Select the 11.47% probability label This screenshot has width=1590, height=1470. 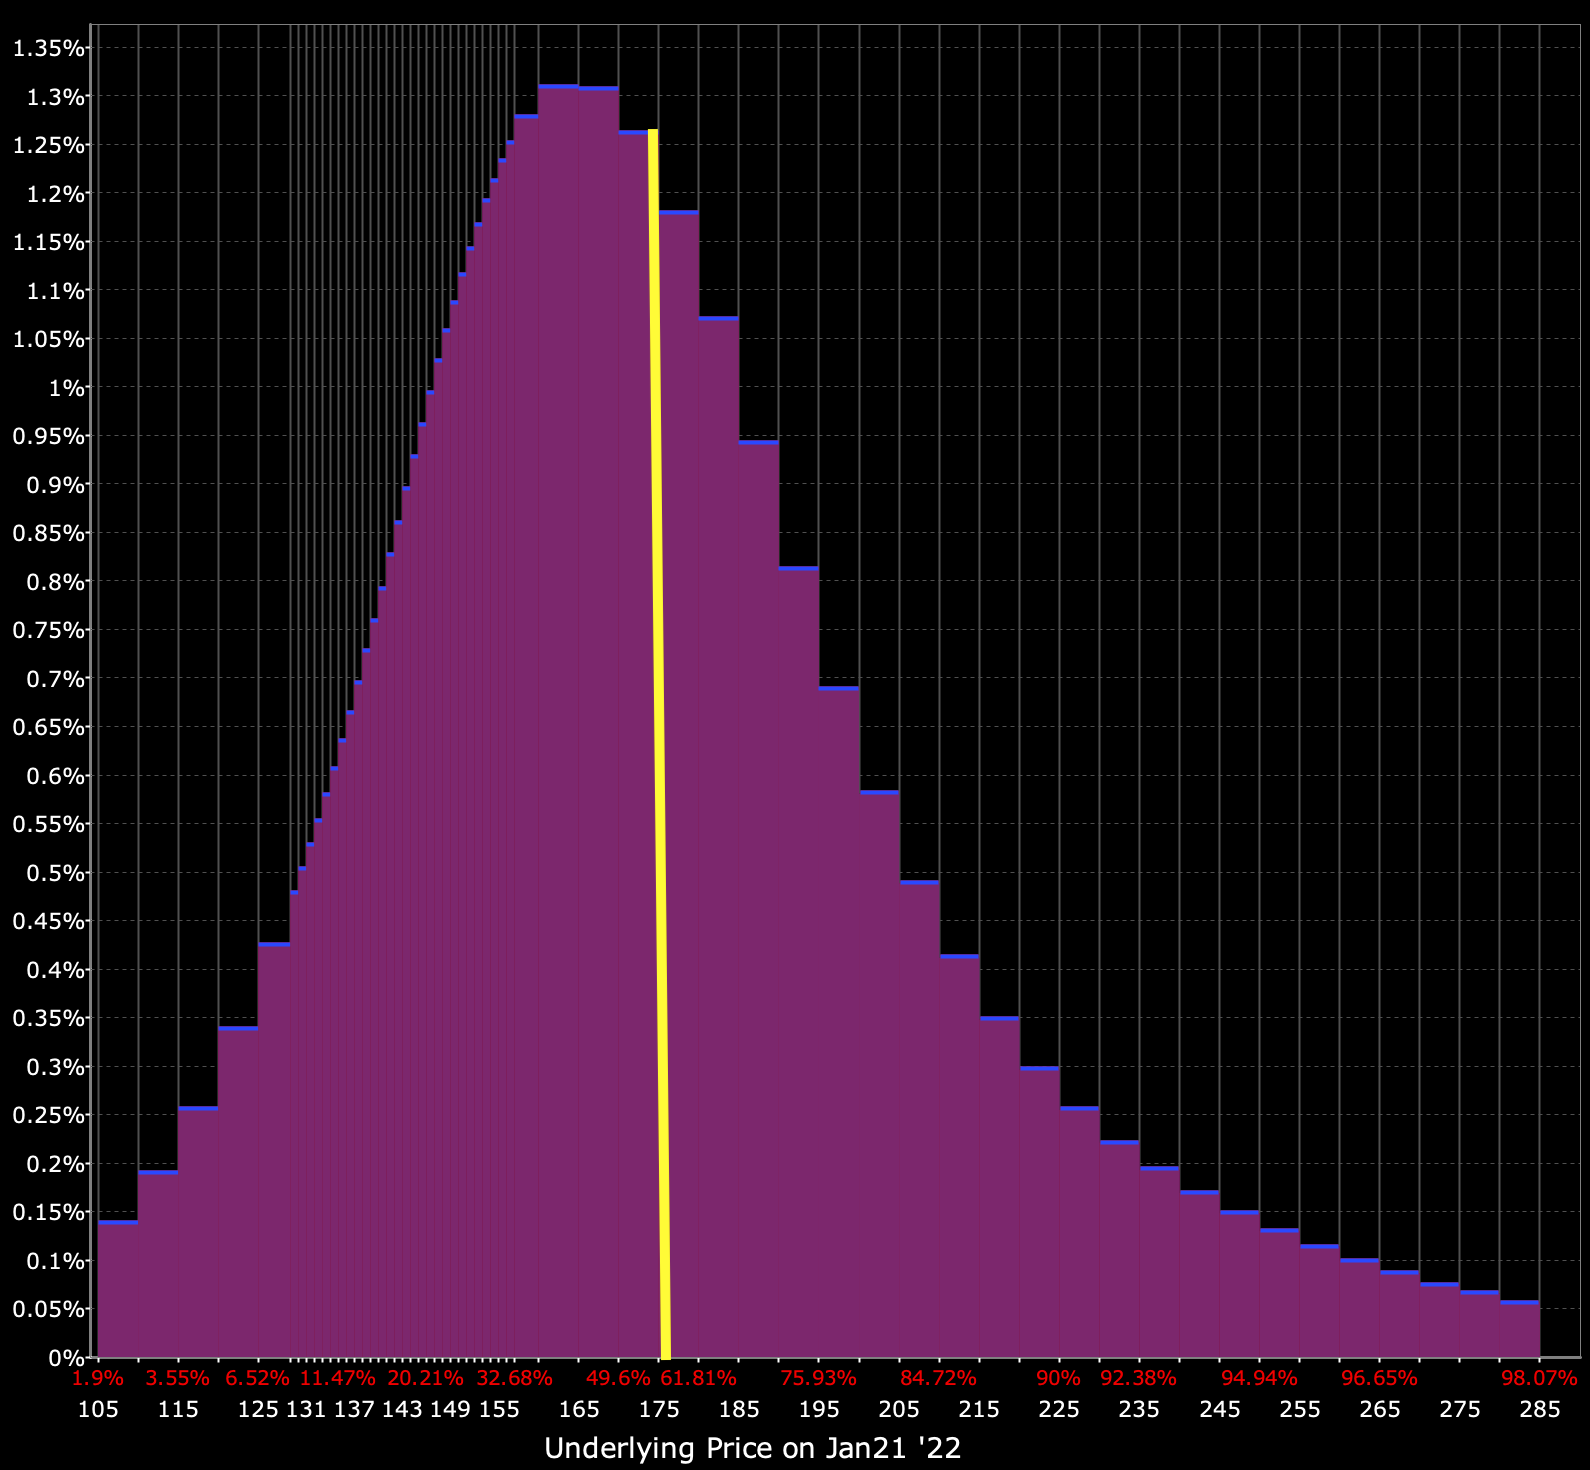tap(338, 1378)
